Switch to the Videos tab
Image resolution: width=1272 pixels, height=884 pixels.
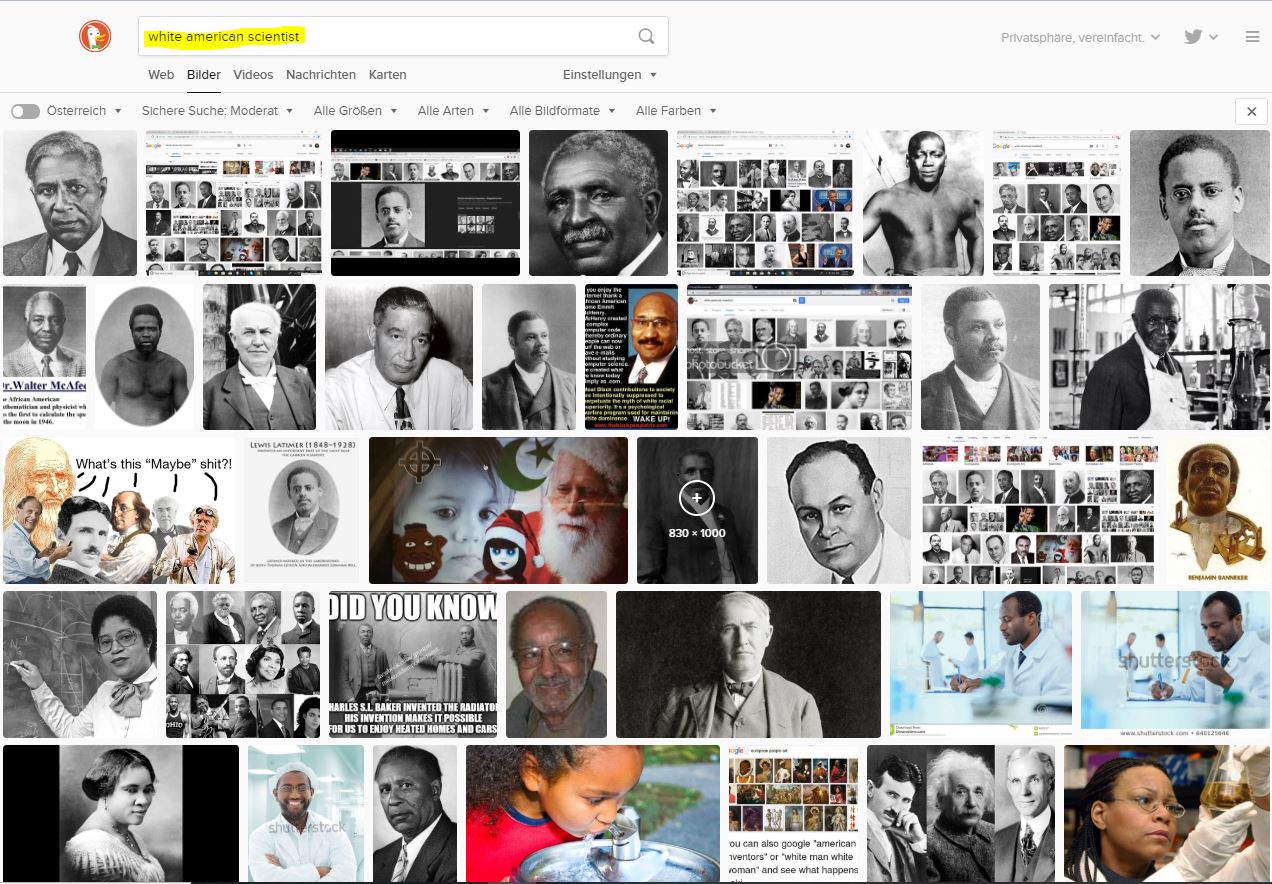pyautogui.click(x=253, y=75)
